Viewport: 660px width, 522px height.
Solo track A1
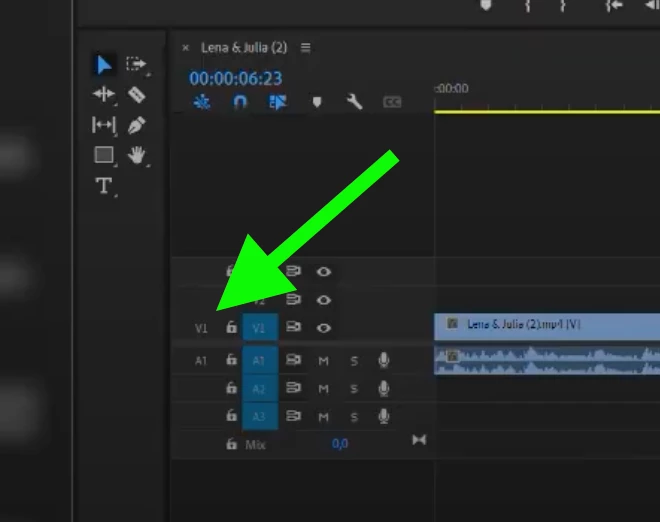point(354,361)
